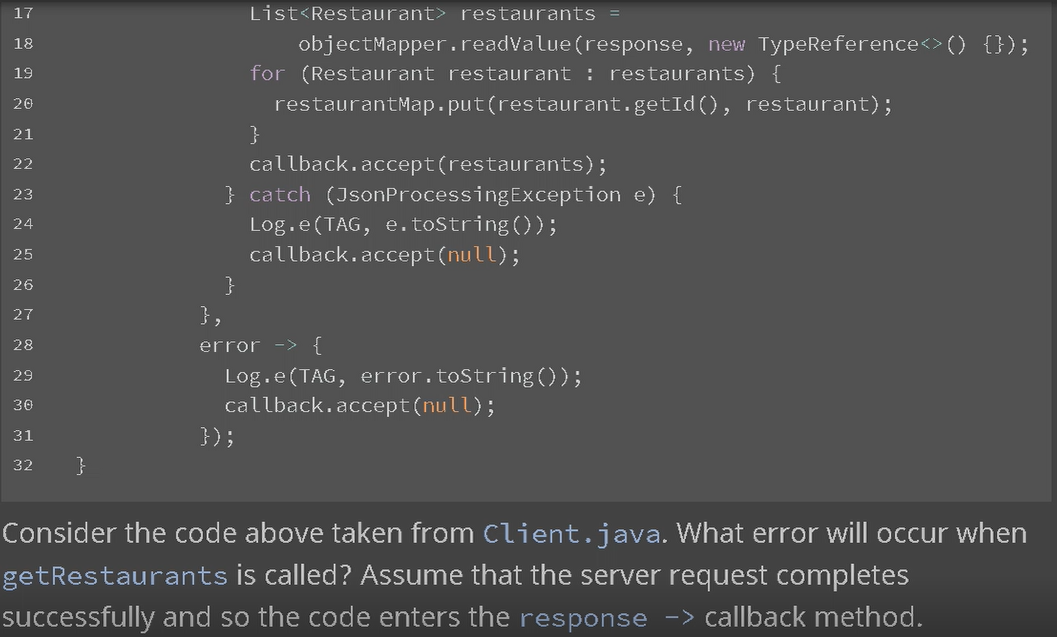Click 'Log.e(TAG, e.toString());' on line 24
The width and height of the screenshot is (1057, 637).
(x=403, y=224)
